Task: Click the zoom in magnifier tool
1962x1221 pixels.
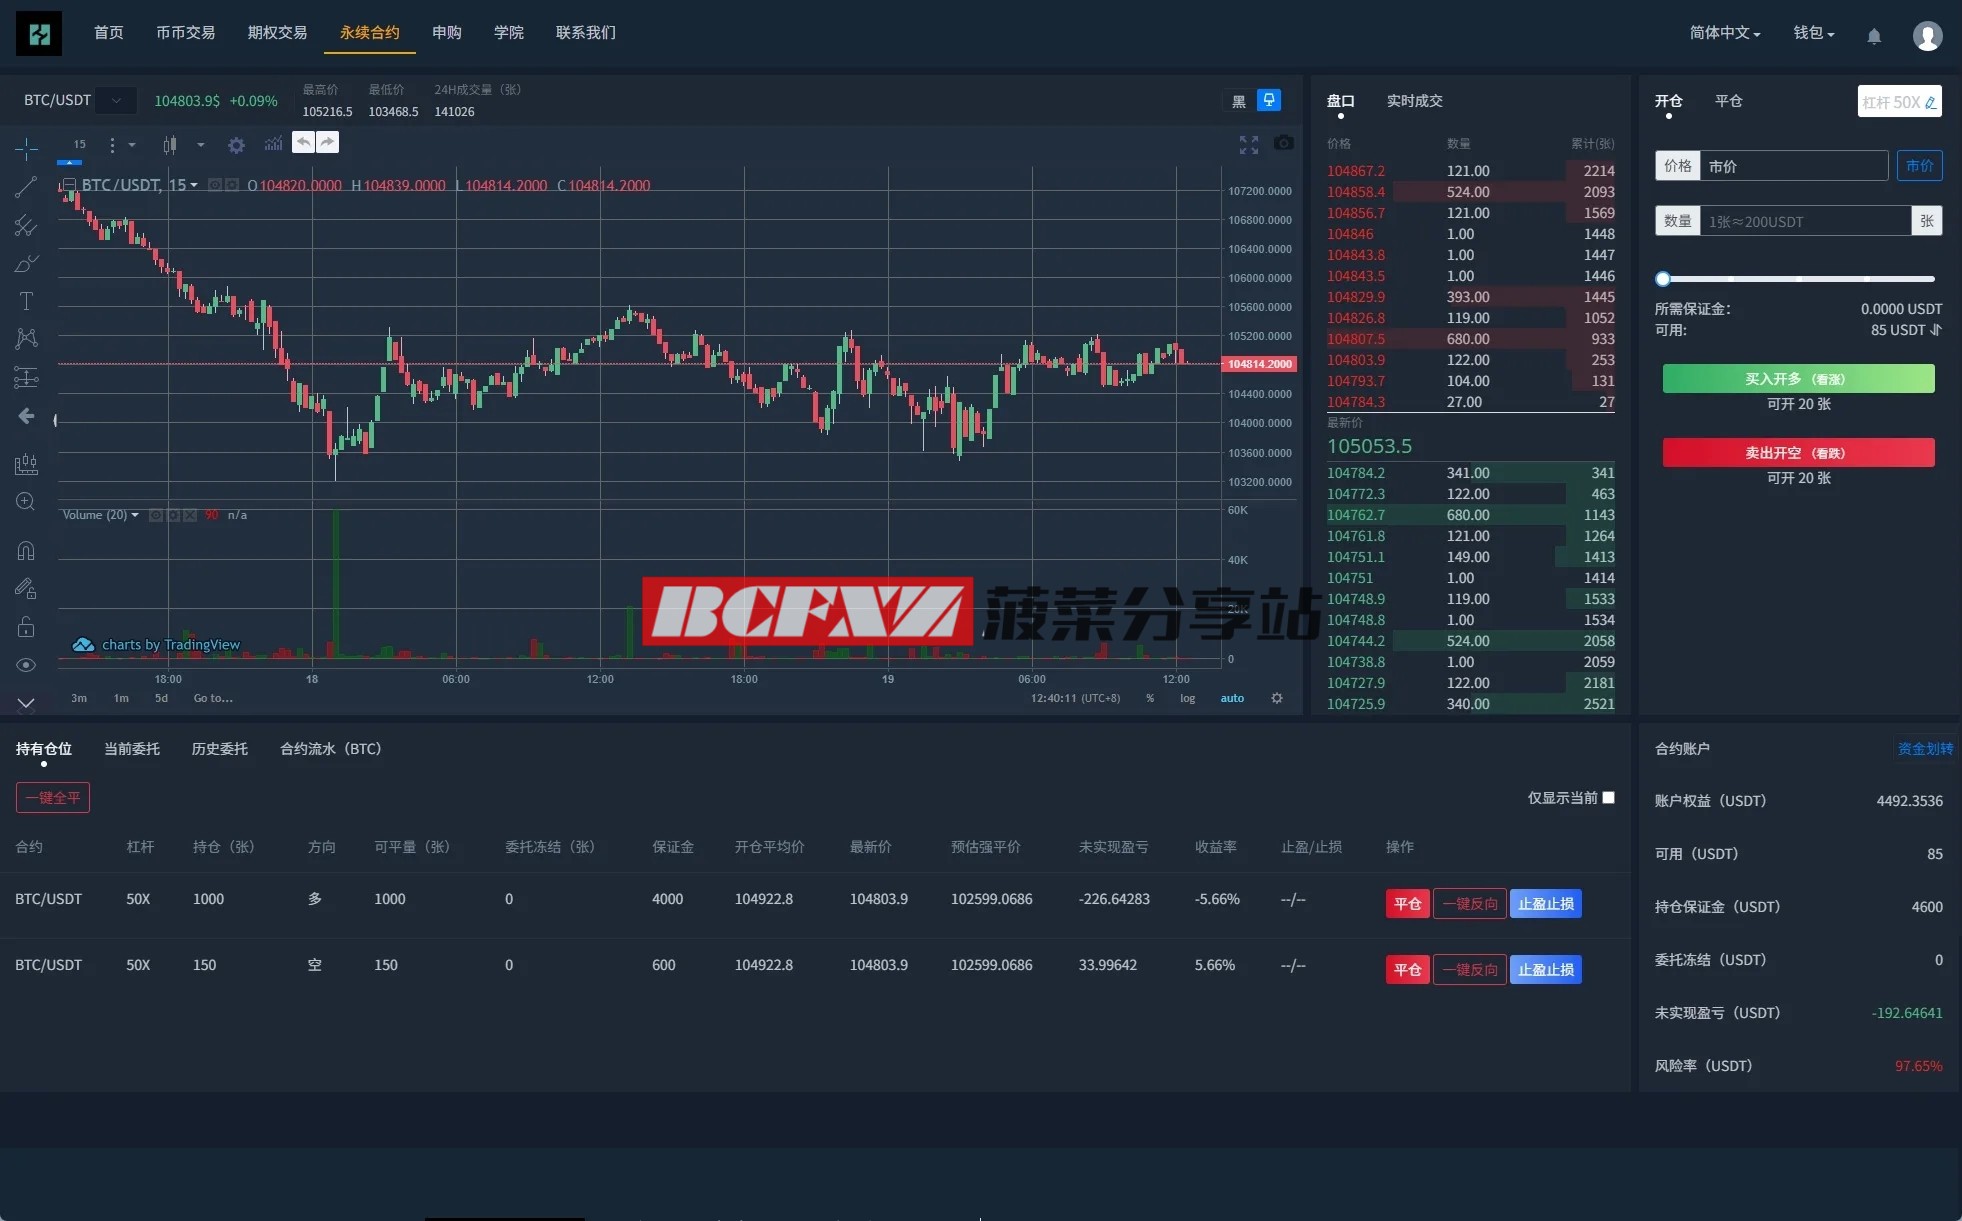Action: pos(26,501)
